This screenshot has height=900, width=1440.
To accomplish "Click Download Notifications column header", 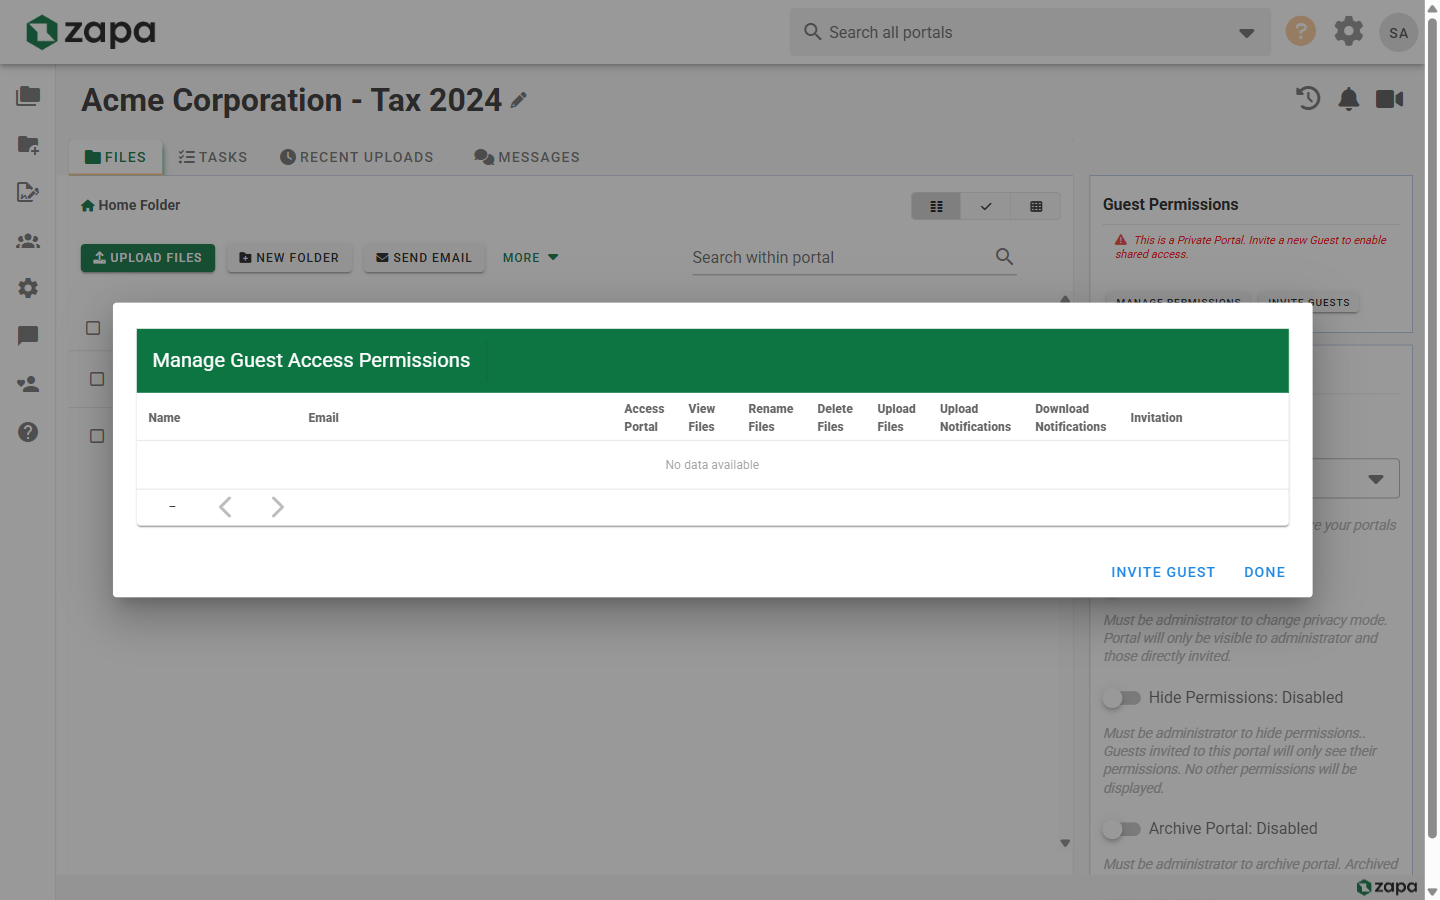I will tap(1070, 418).
